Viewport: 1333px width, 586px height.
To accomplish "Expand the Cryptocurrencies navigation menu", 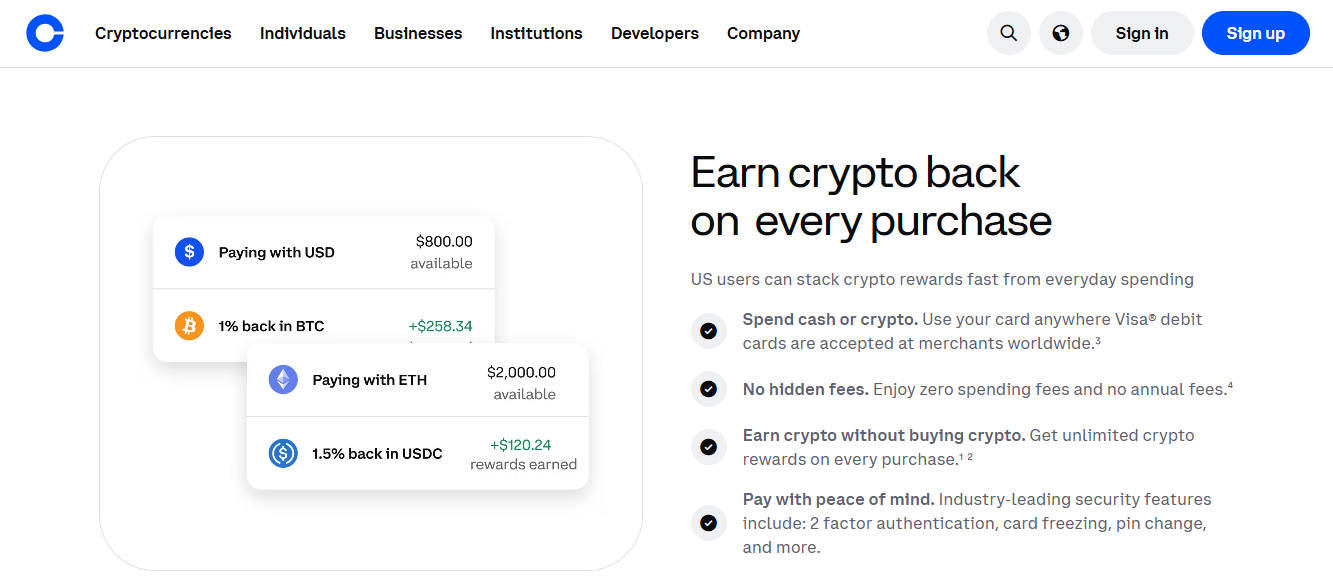I will click(x=163, y=33).
